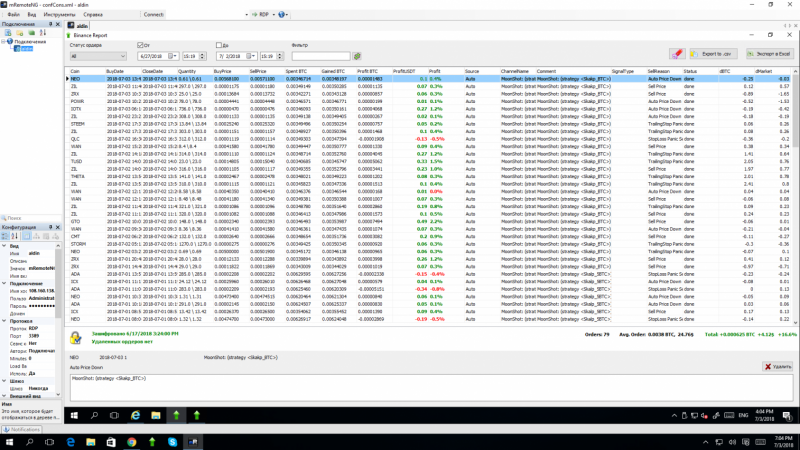
Task: Click the Экспорт в Excel button
Action: (769, 54)
